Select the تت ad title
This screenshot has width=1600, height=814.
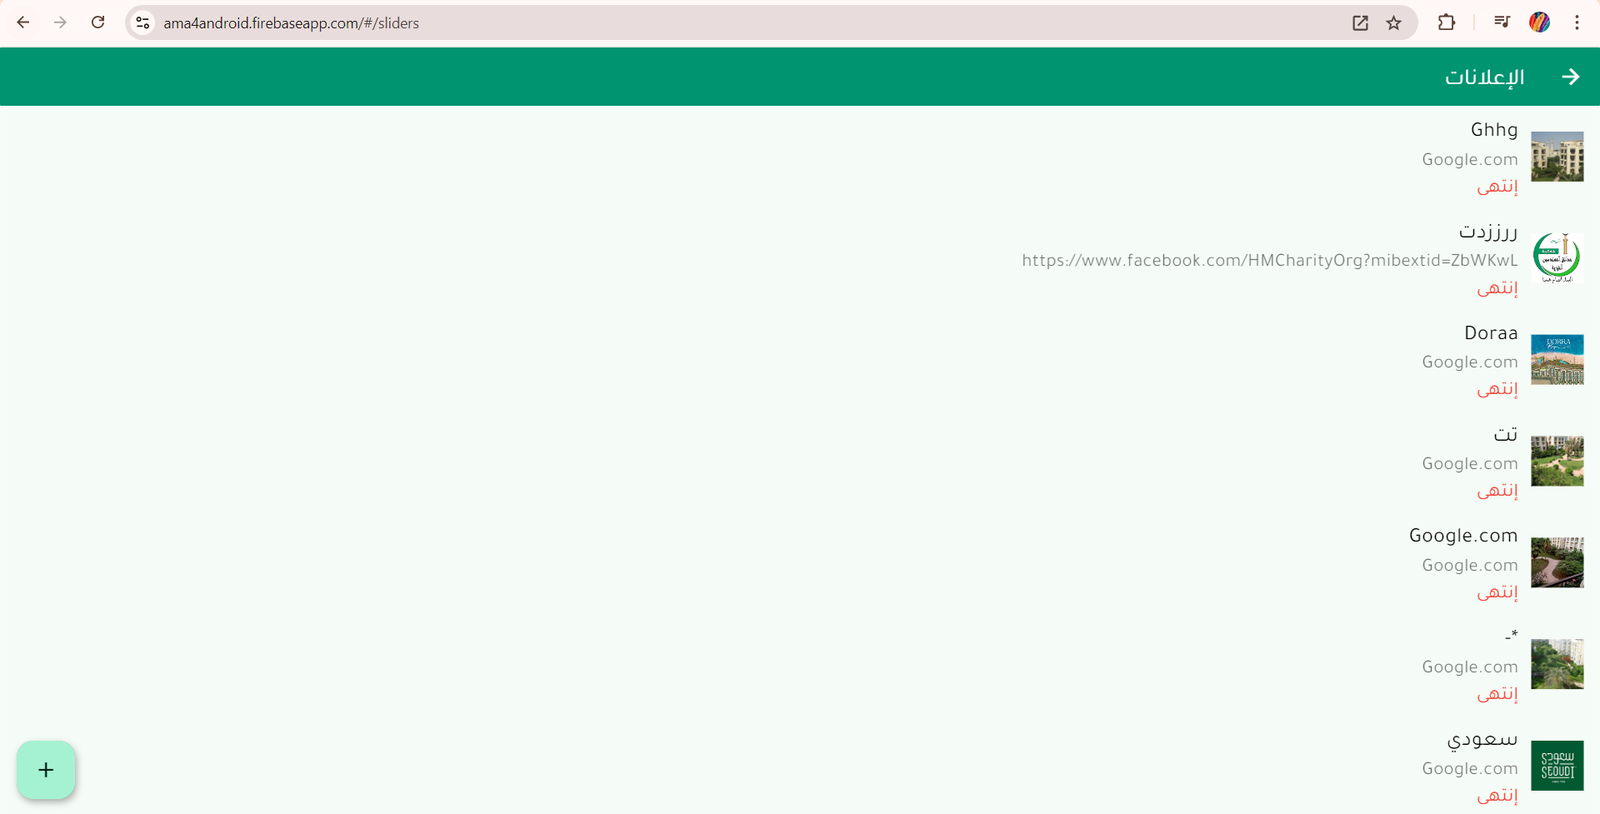[1506, 434]
